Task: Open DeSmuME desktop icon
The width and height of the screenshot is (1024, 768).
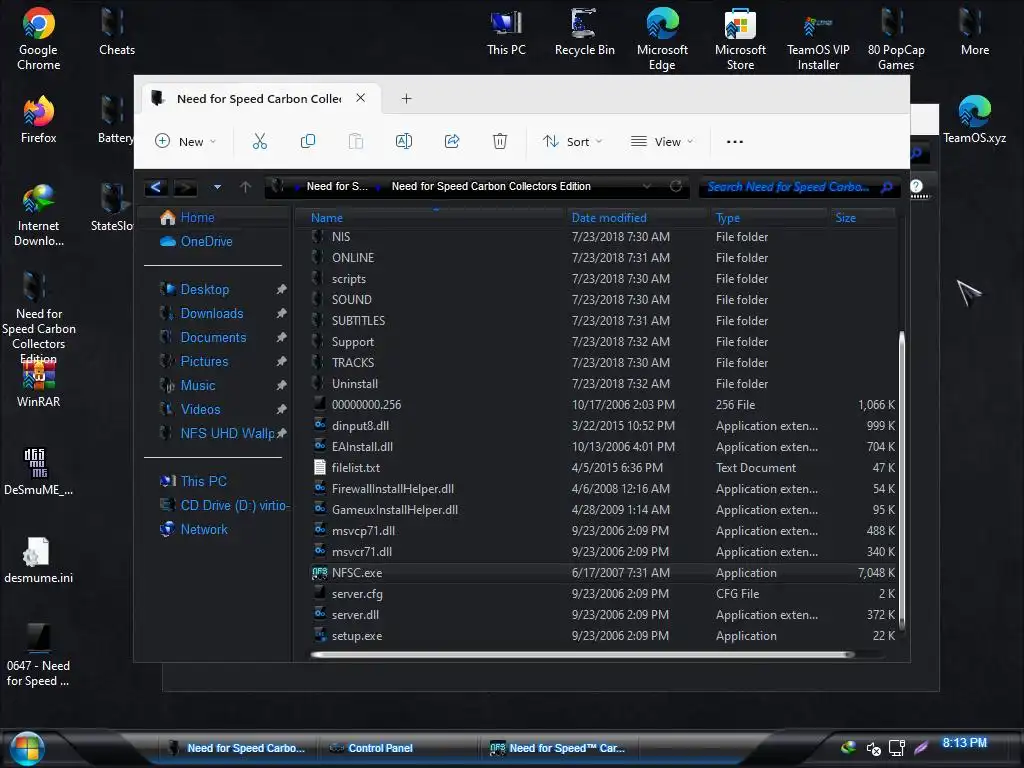Action: pyautogui.click(x=39, y=471)
